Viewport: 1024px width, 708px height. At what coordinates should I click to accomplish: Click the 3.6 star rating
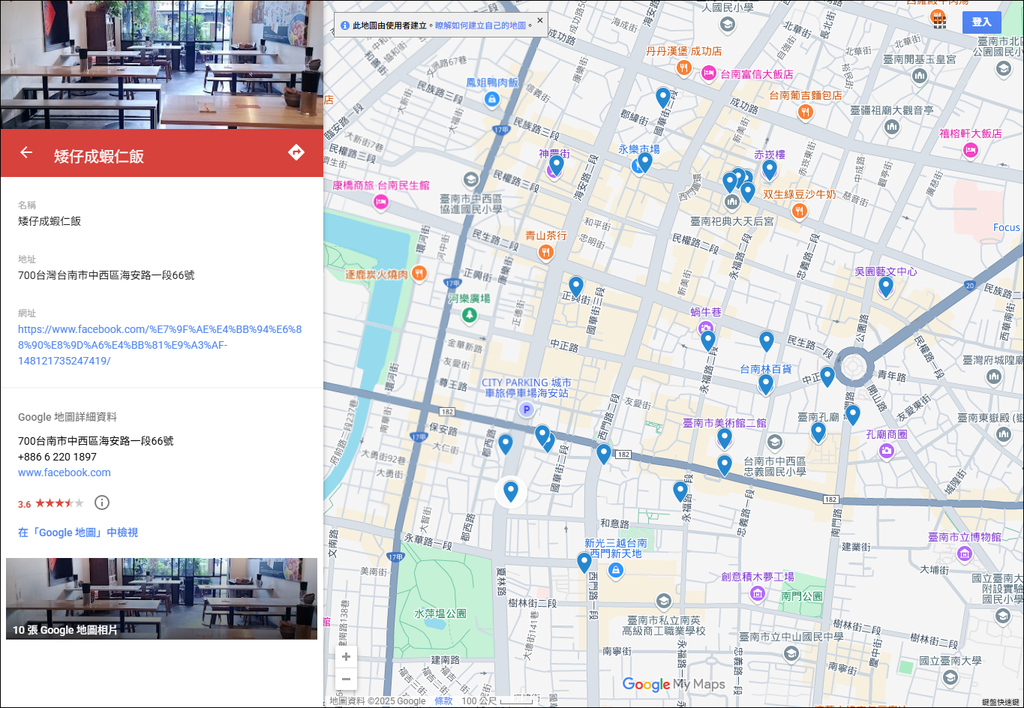[50, 503]
